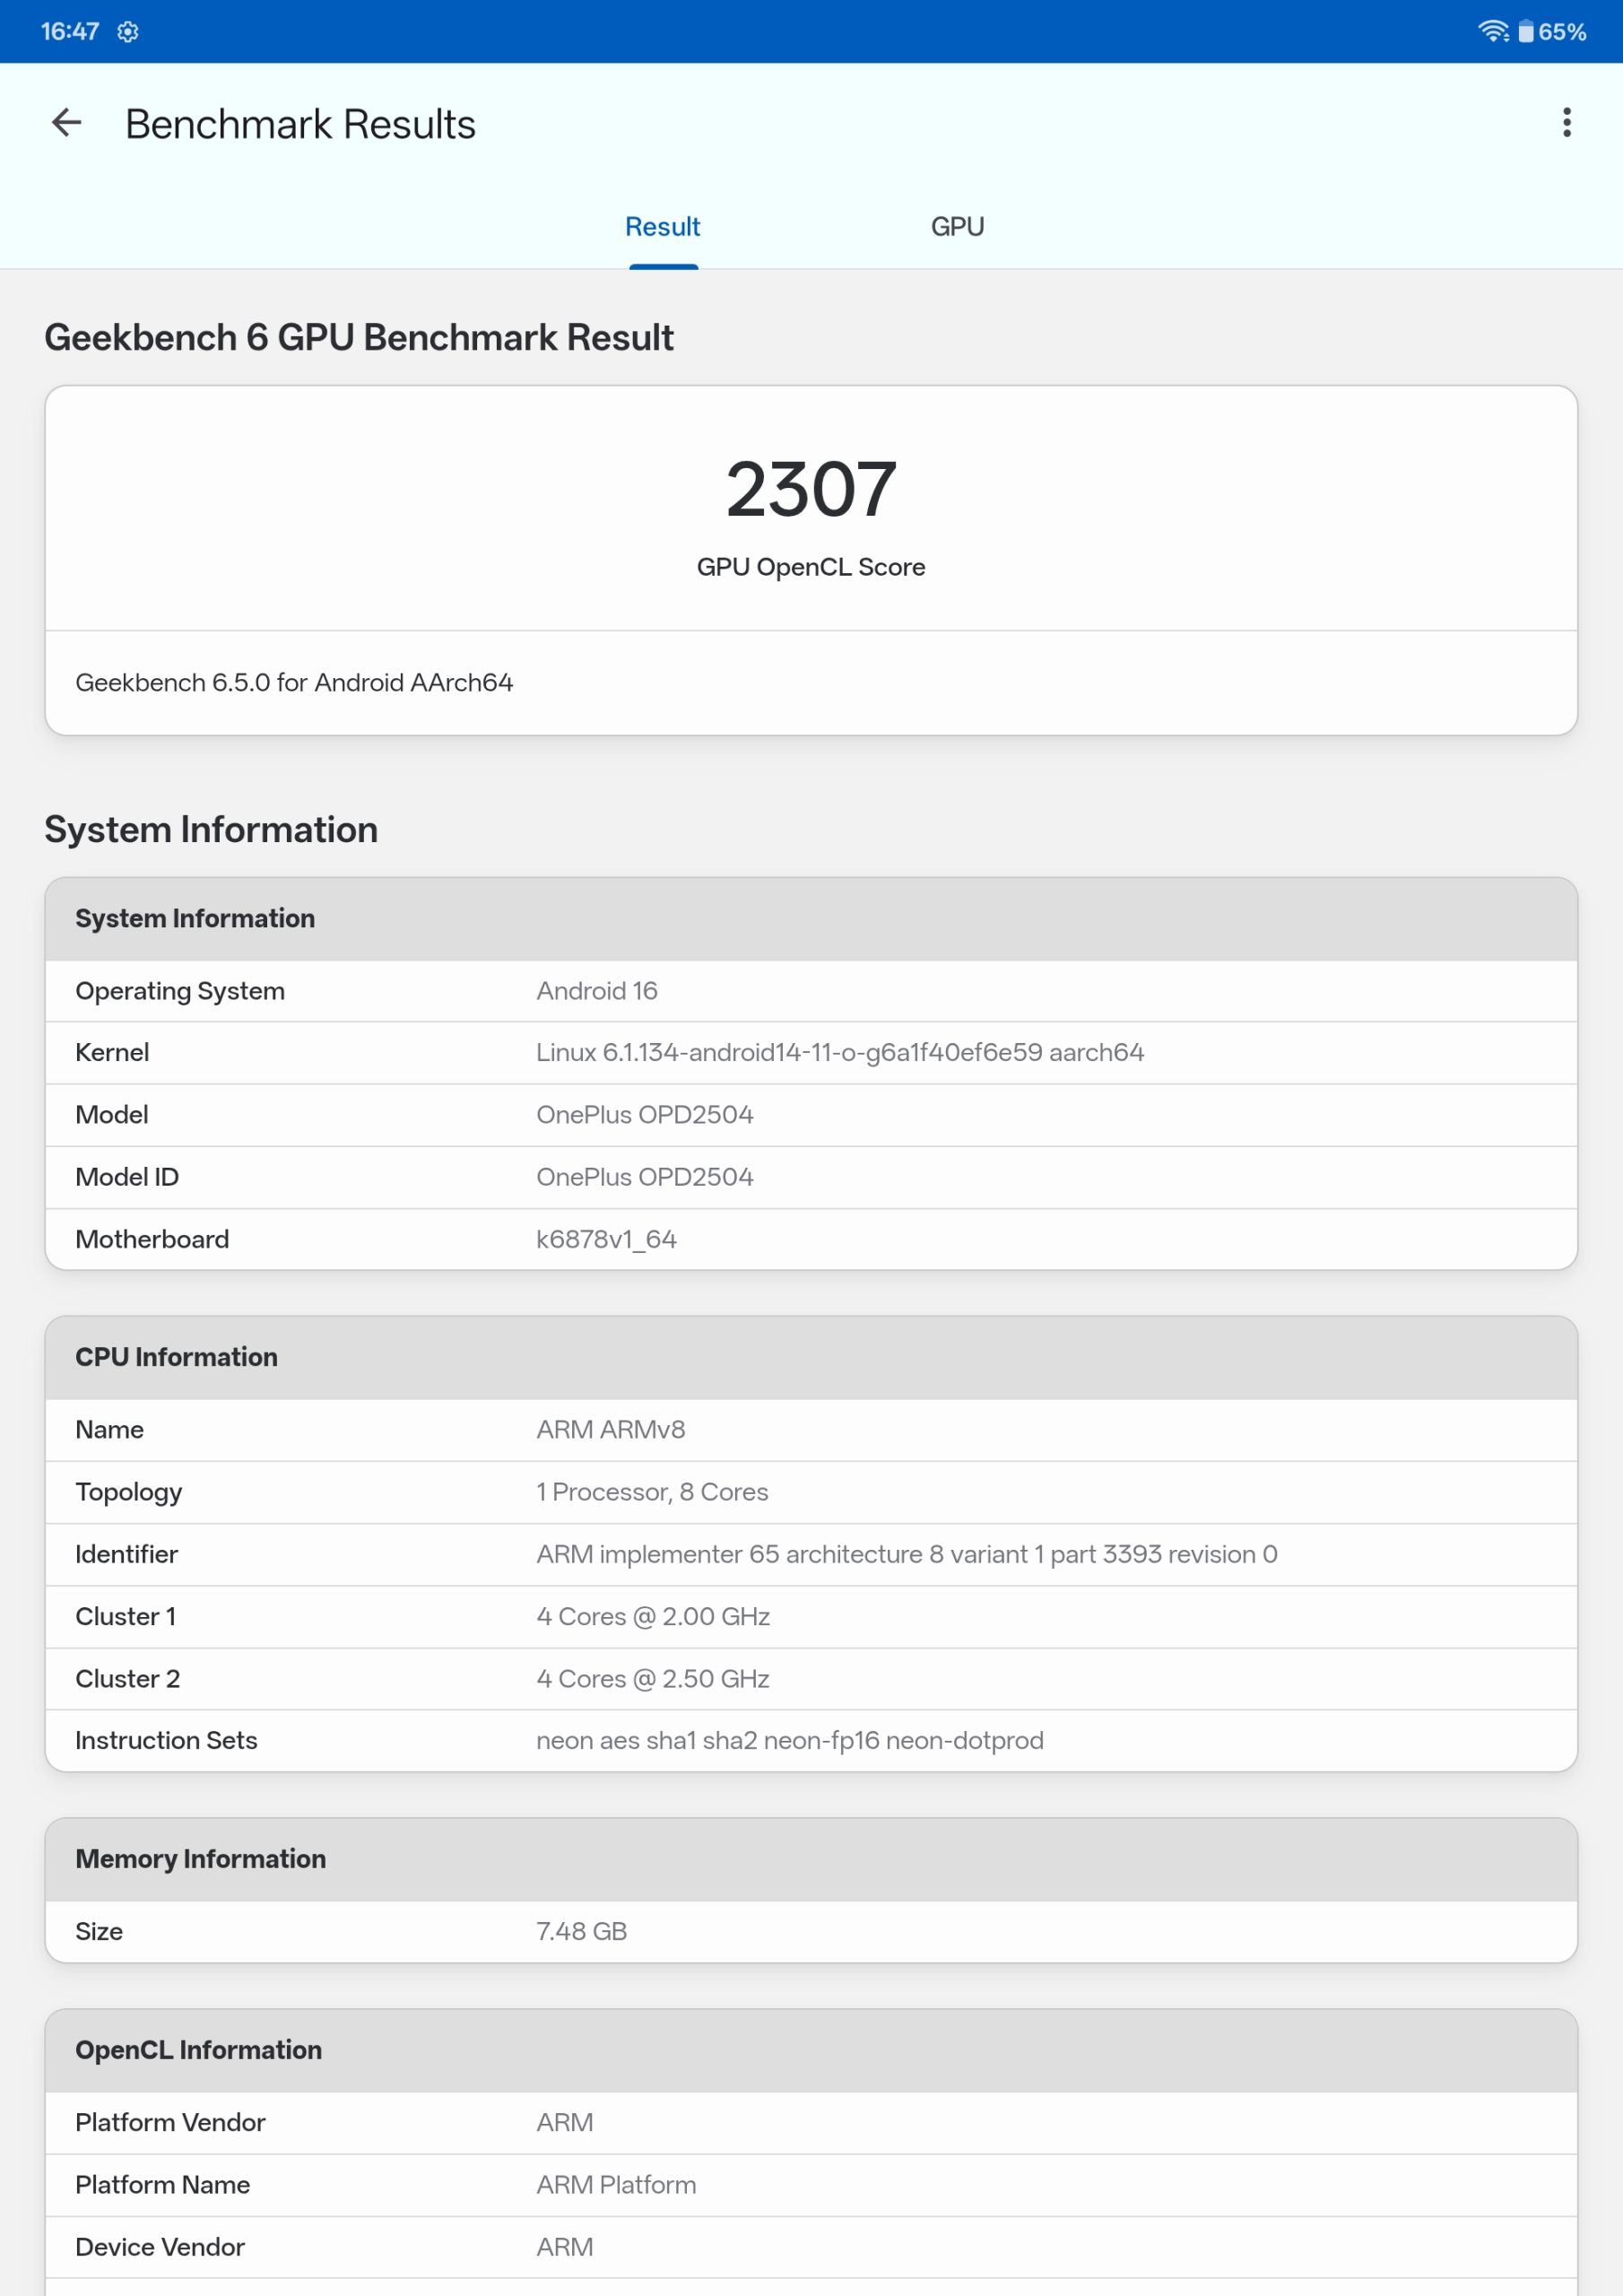1623x2296 pixels.
Task: Click the score value 2307
Action: [811, 489]
